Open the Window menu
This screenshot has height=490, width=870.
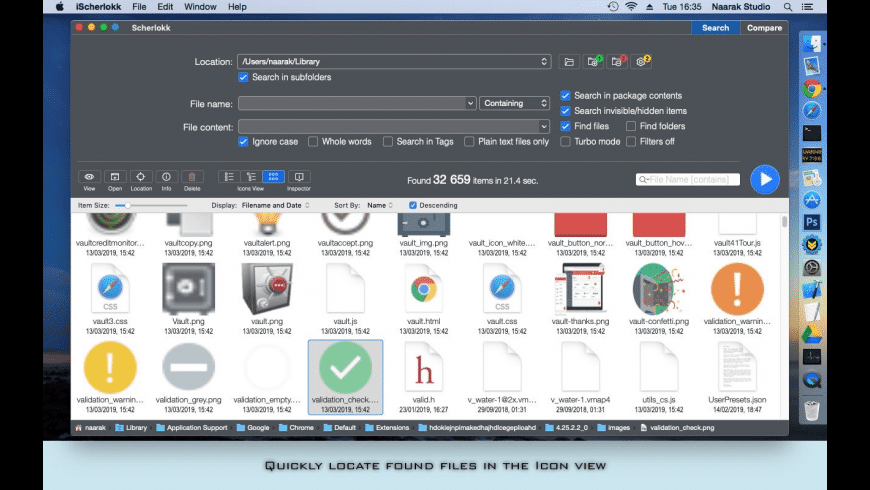[200, 7]
